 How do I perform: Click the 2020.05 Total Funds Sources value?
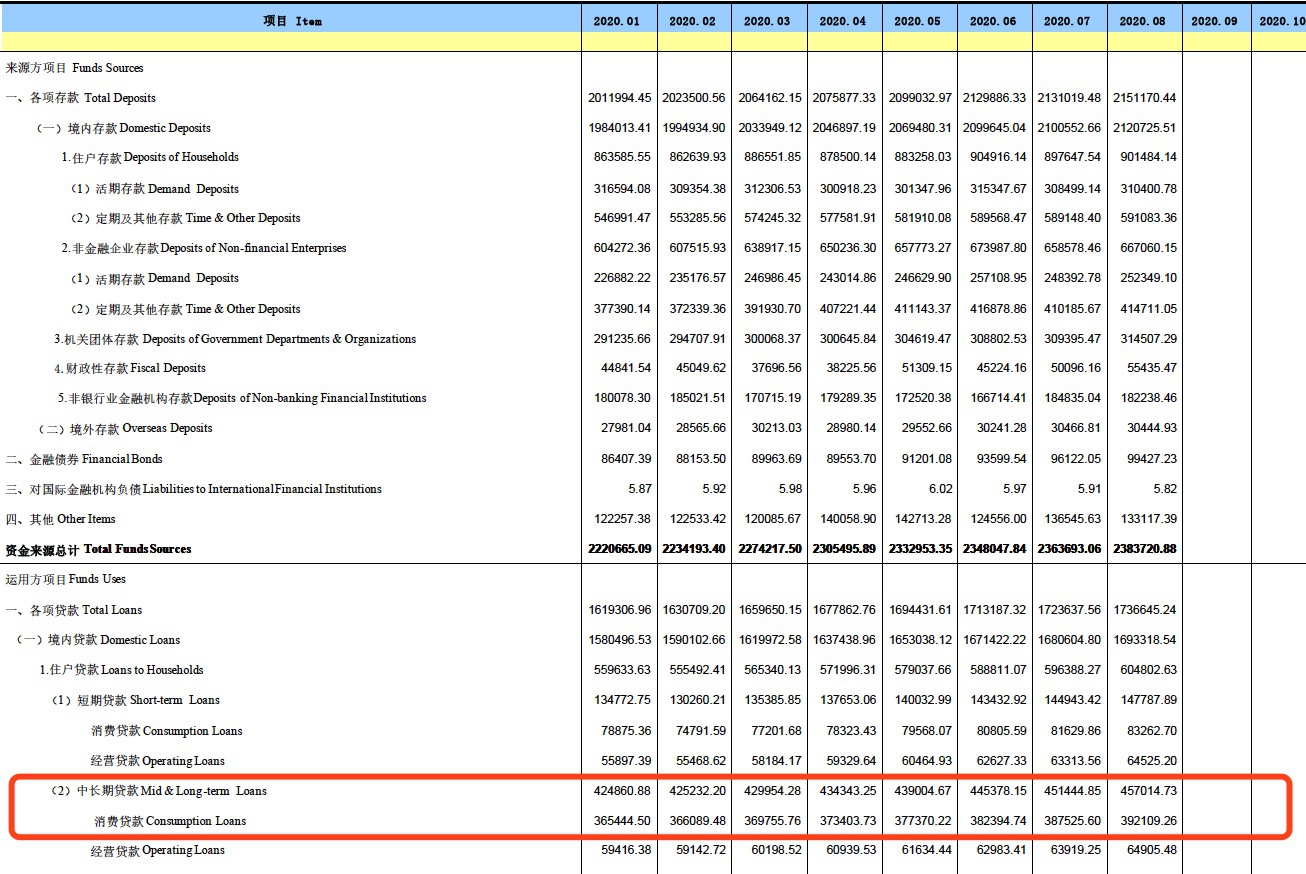(x=919, y=549)
